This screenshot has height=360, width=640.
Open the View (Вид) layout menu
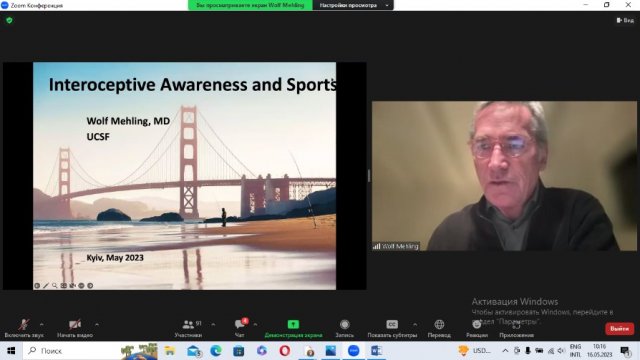625,20
